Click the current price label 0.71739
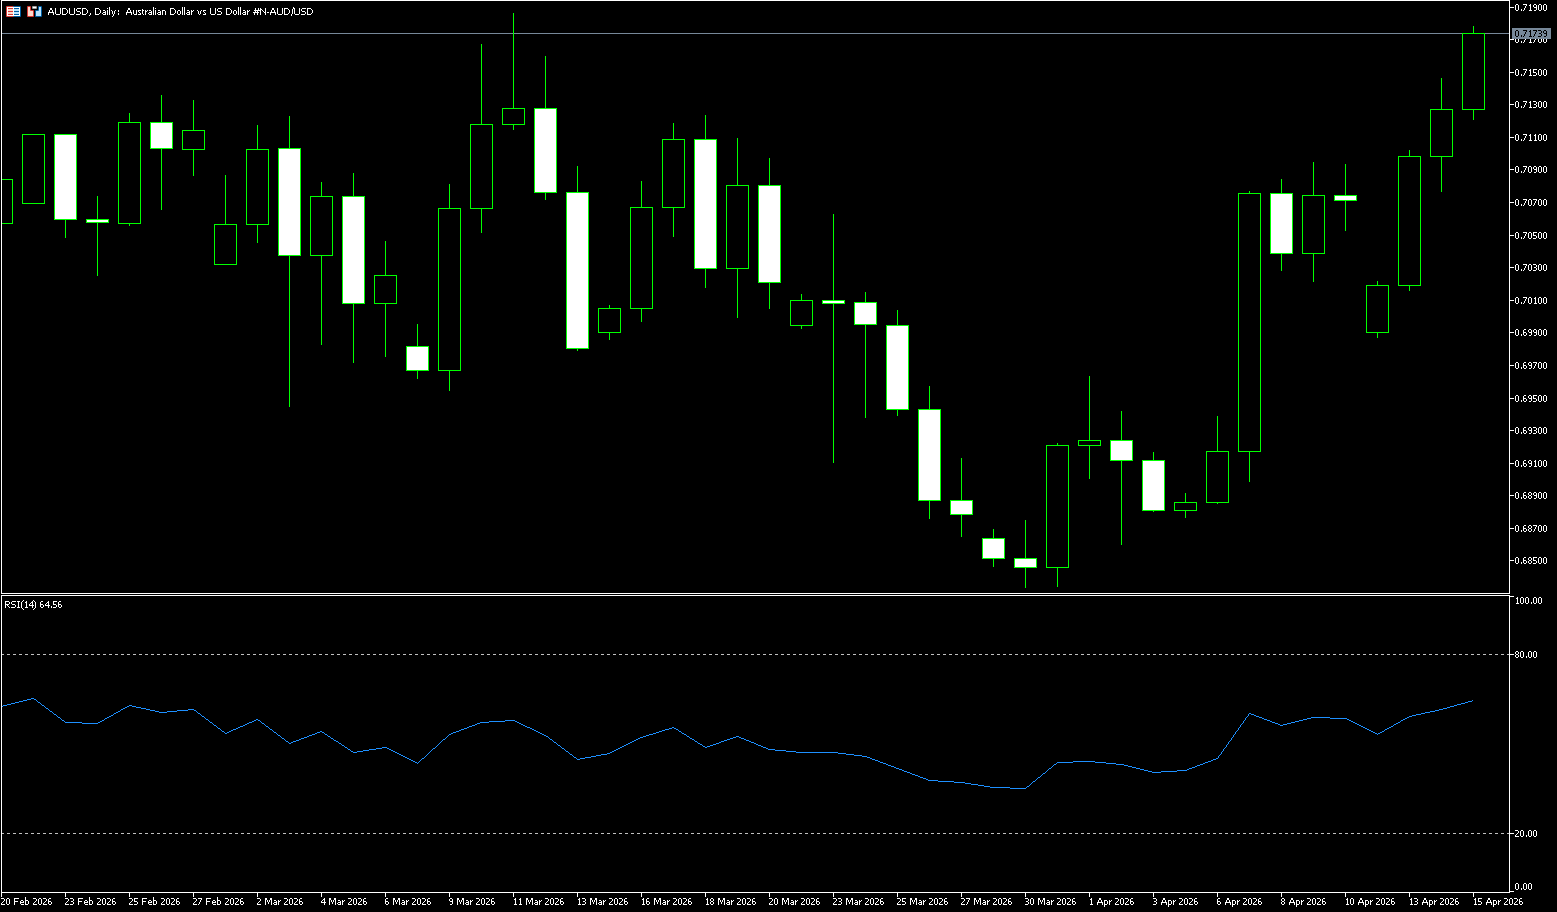The height and width of the screenshot is (912, 1557). tap(1531, 34)
